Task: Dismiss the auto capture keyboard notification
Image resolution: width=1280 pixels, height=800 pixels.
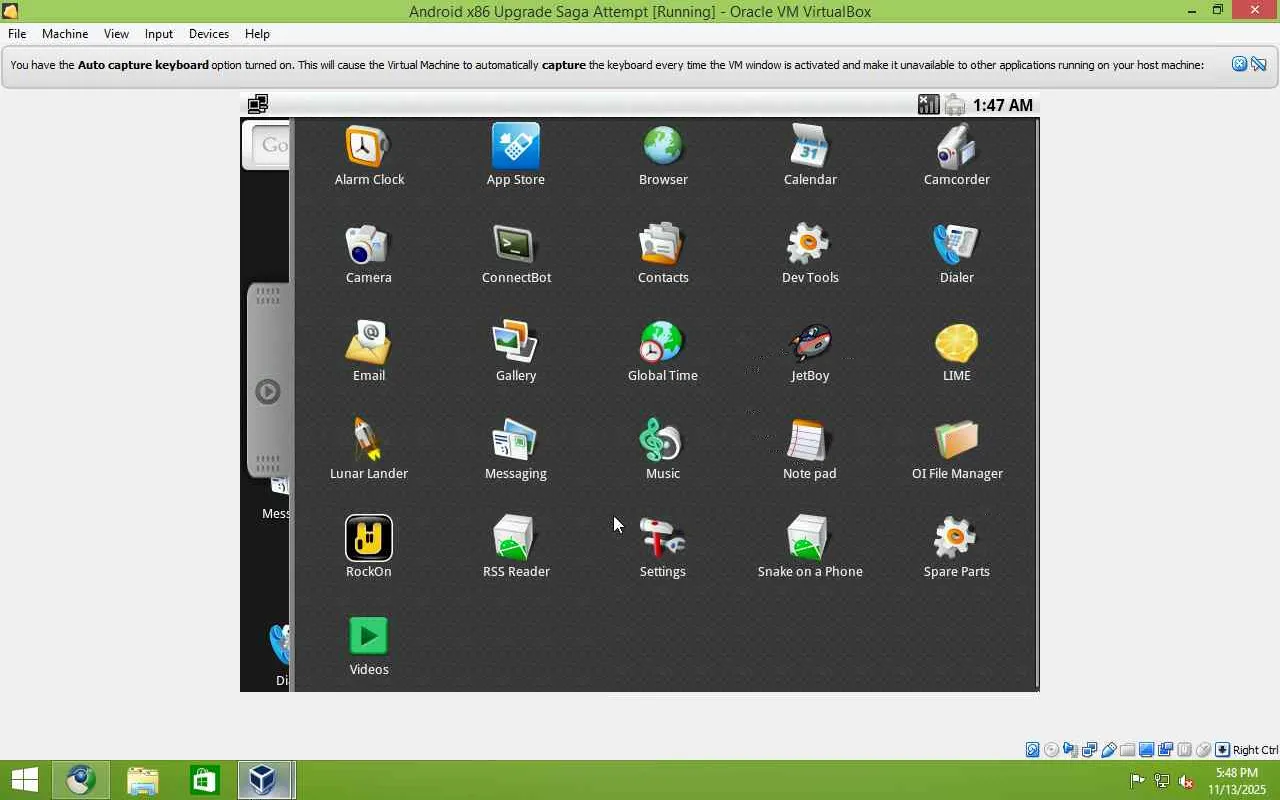Action: [x=1239, y=64]
